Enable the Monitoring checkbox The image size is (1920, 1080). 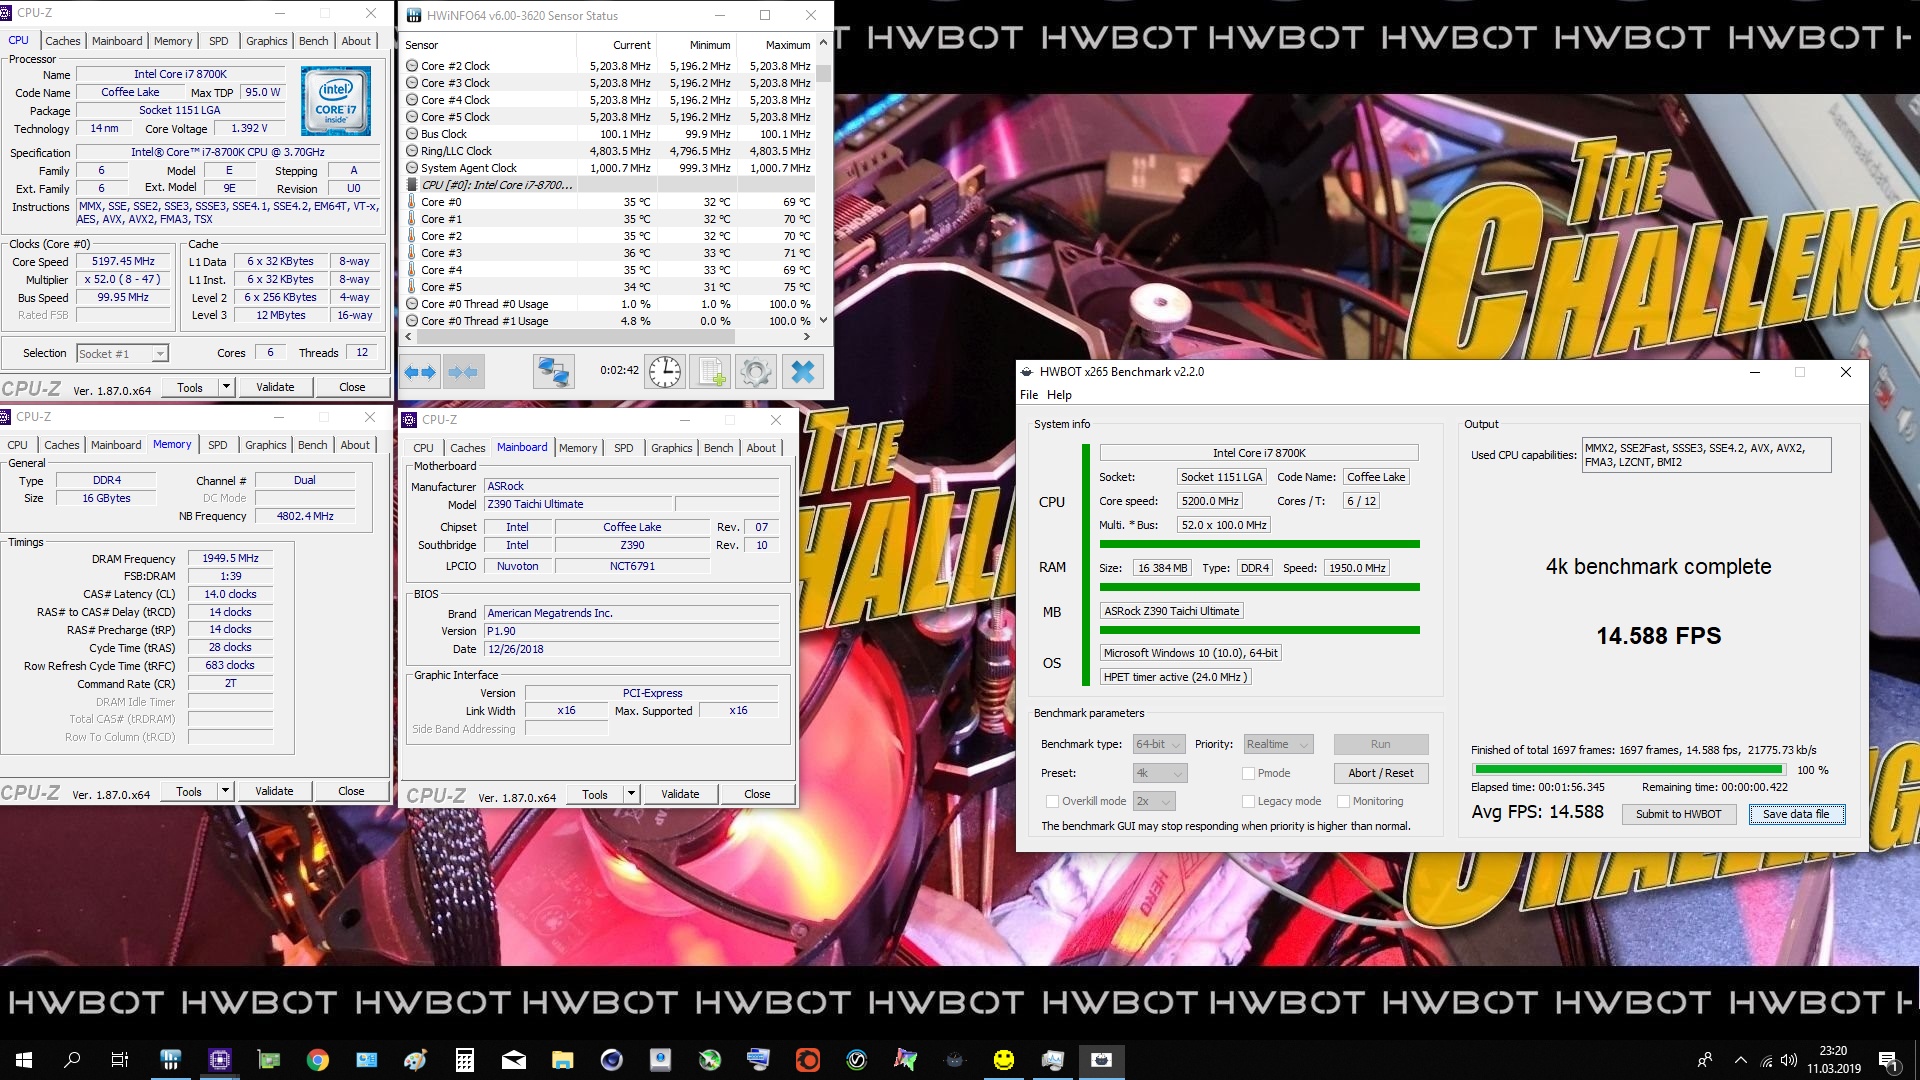1344,801
